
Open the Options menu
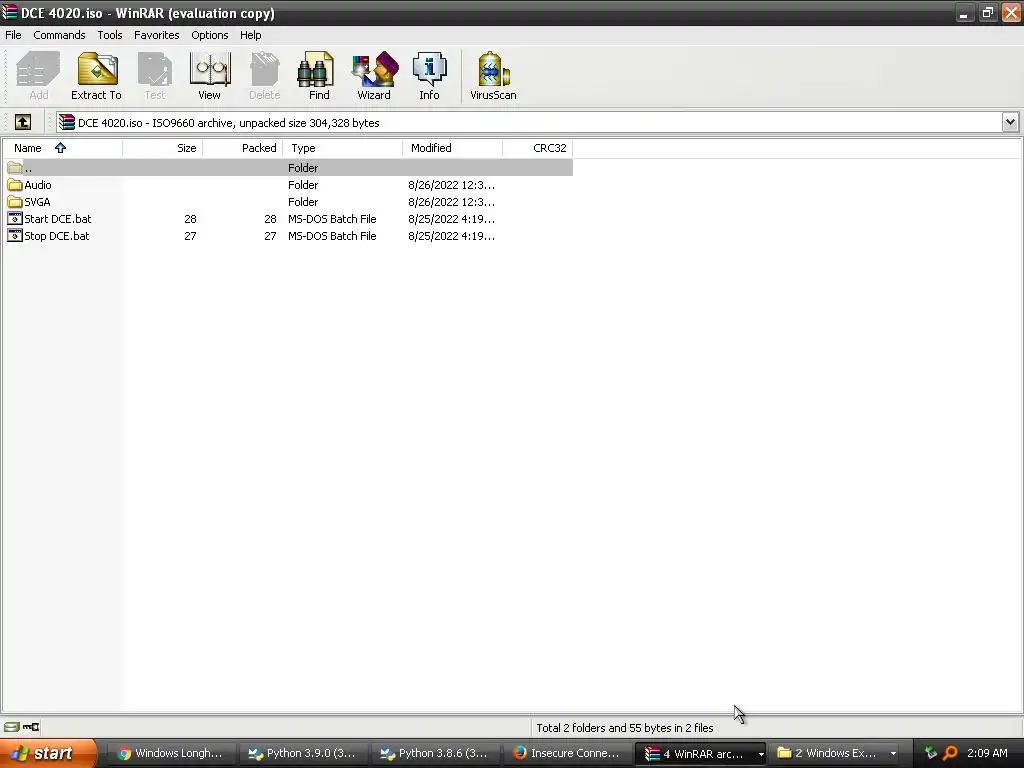point(210,35)
